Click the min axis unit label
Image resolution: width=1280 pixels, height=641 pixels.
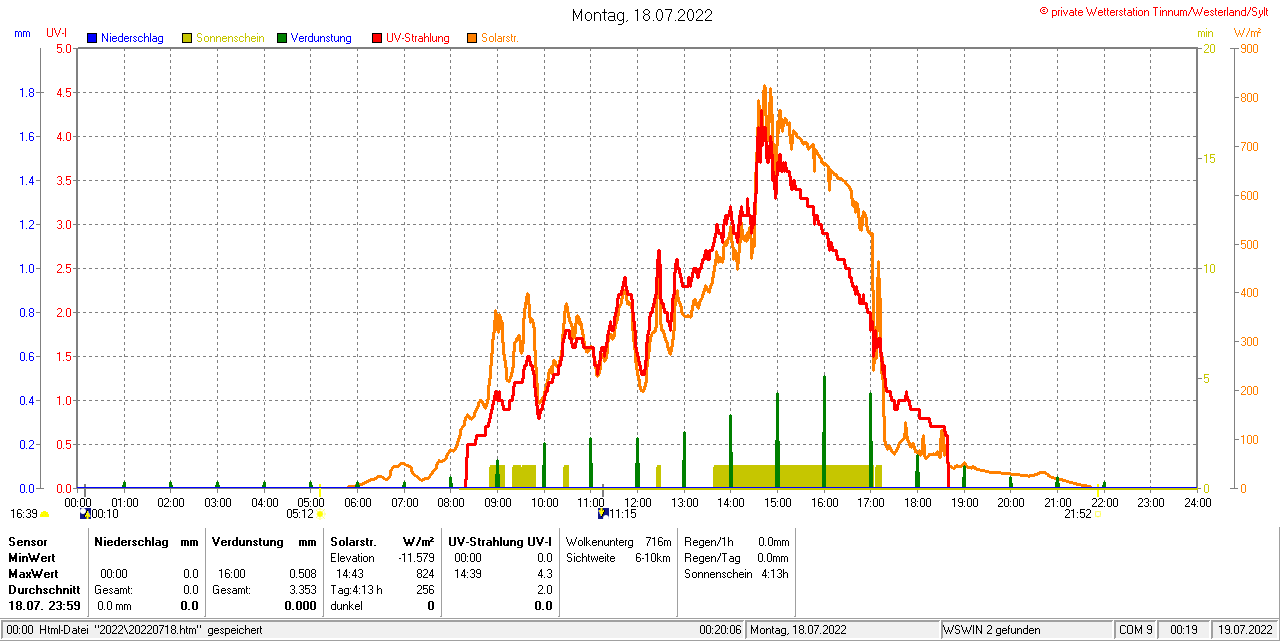[x=1205, y=33]
